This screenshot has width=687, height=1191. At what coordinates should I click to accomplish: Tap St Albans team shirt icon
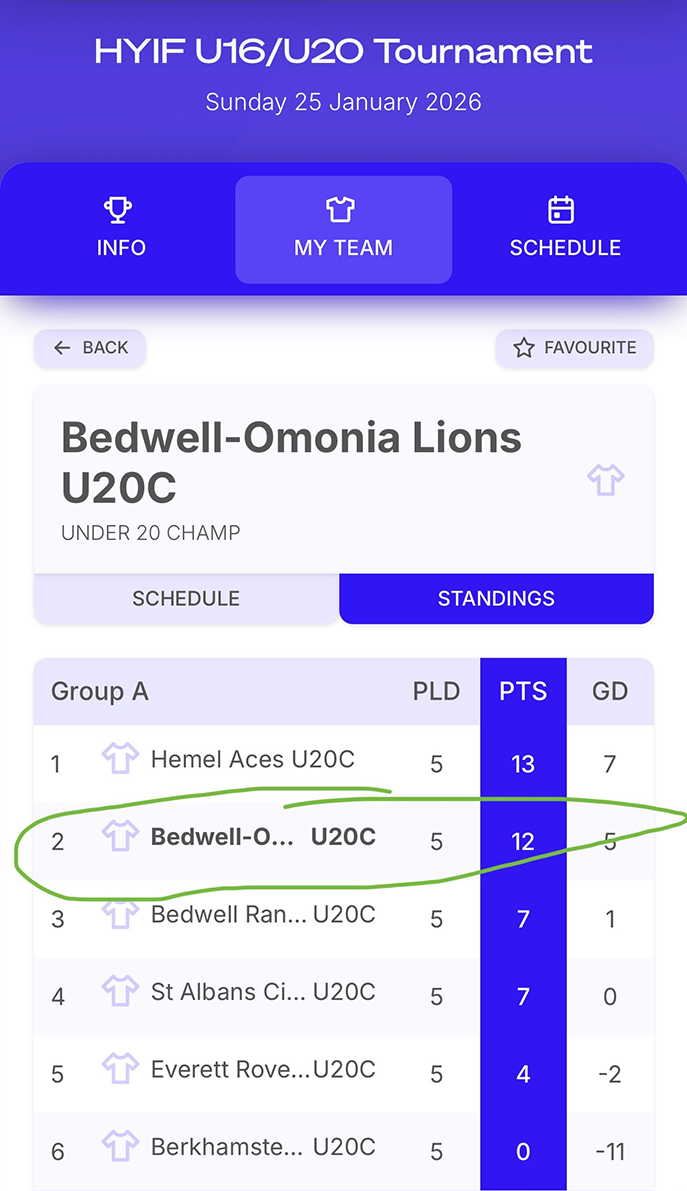(x=120, y=992)
